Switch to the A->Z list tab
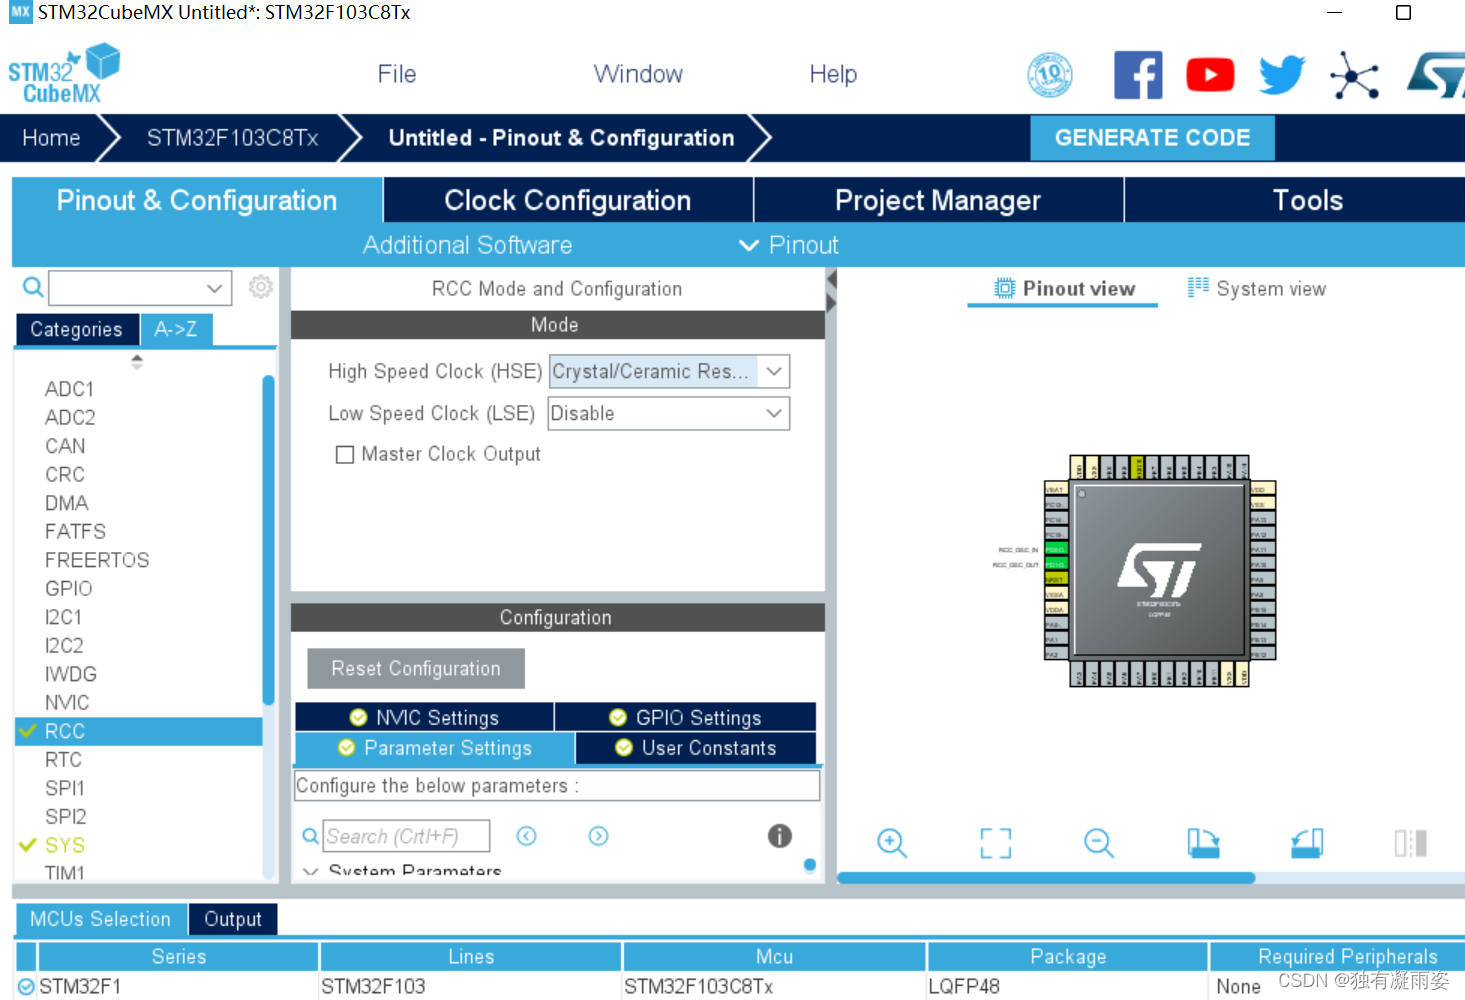Viewport: 1465px width, 1000px height. click(176, 329)
